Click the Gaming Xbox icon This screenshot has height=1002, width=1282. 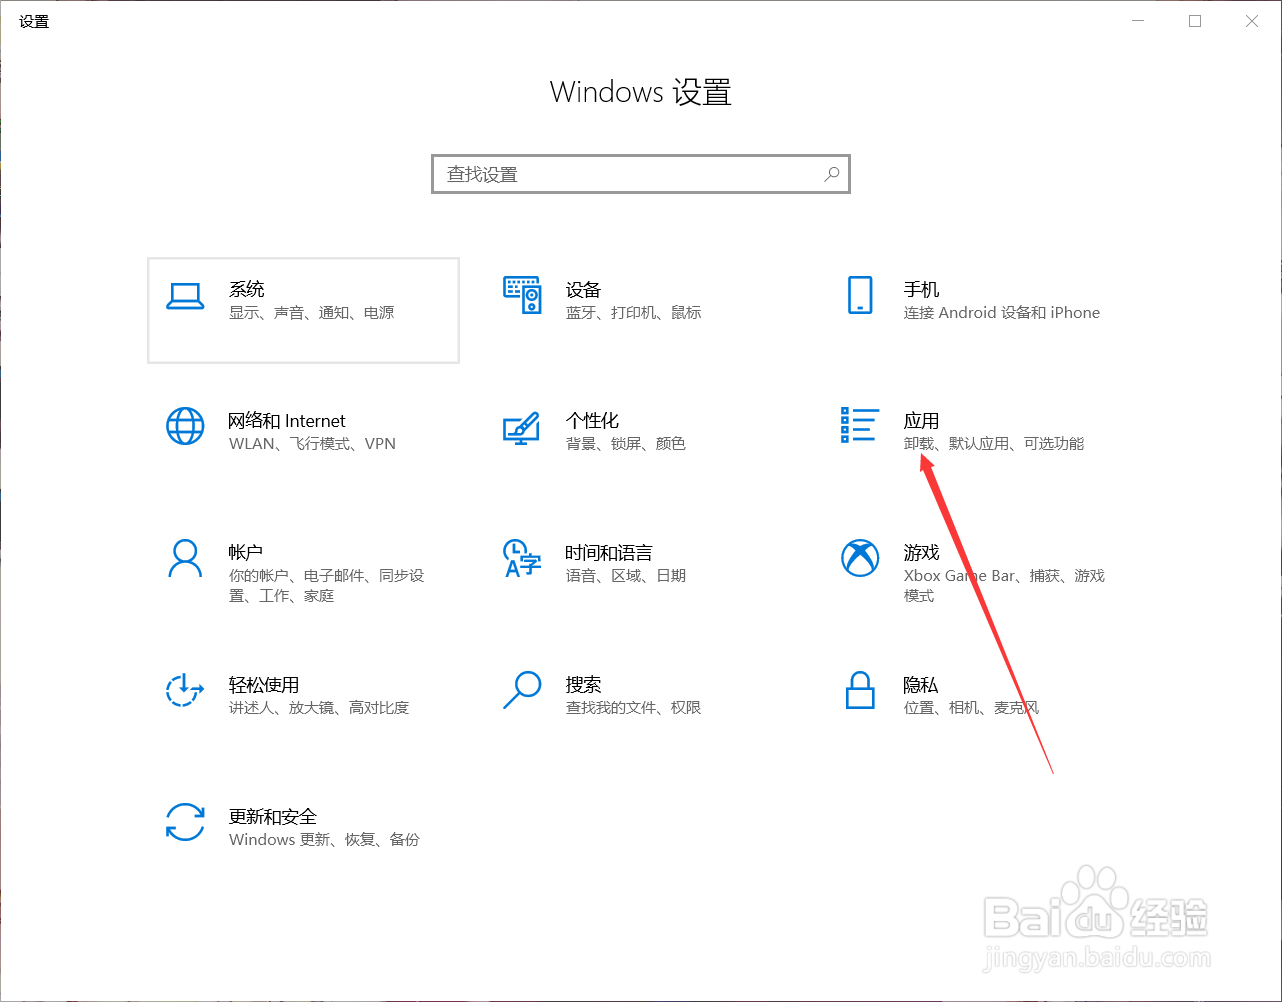[x=860, y=559]
